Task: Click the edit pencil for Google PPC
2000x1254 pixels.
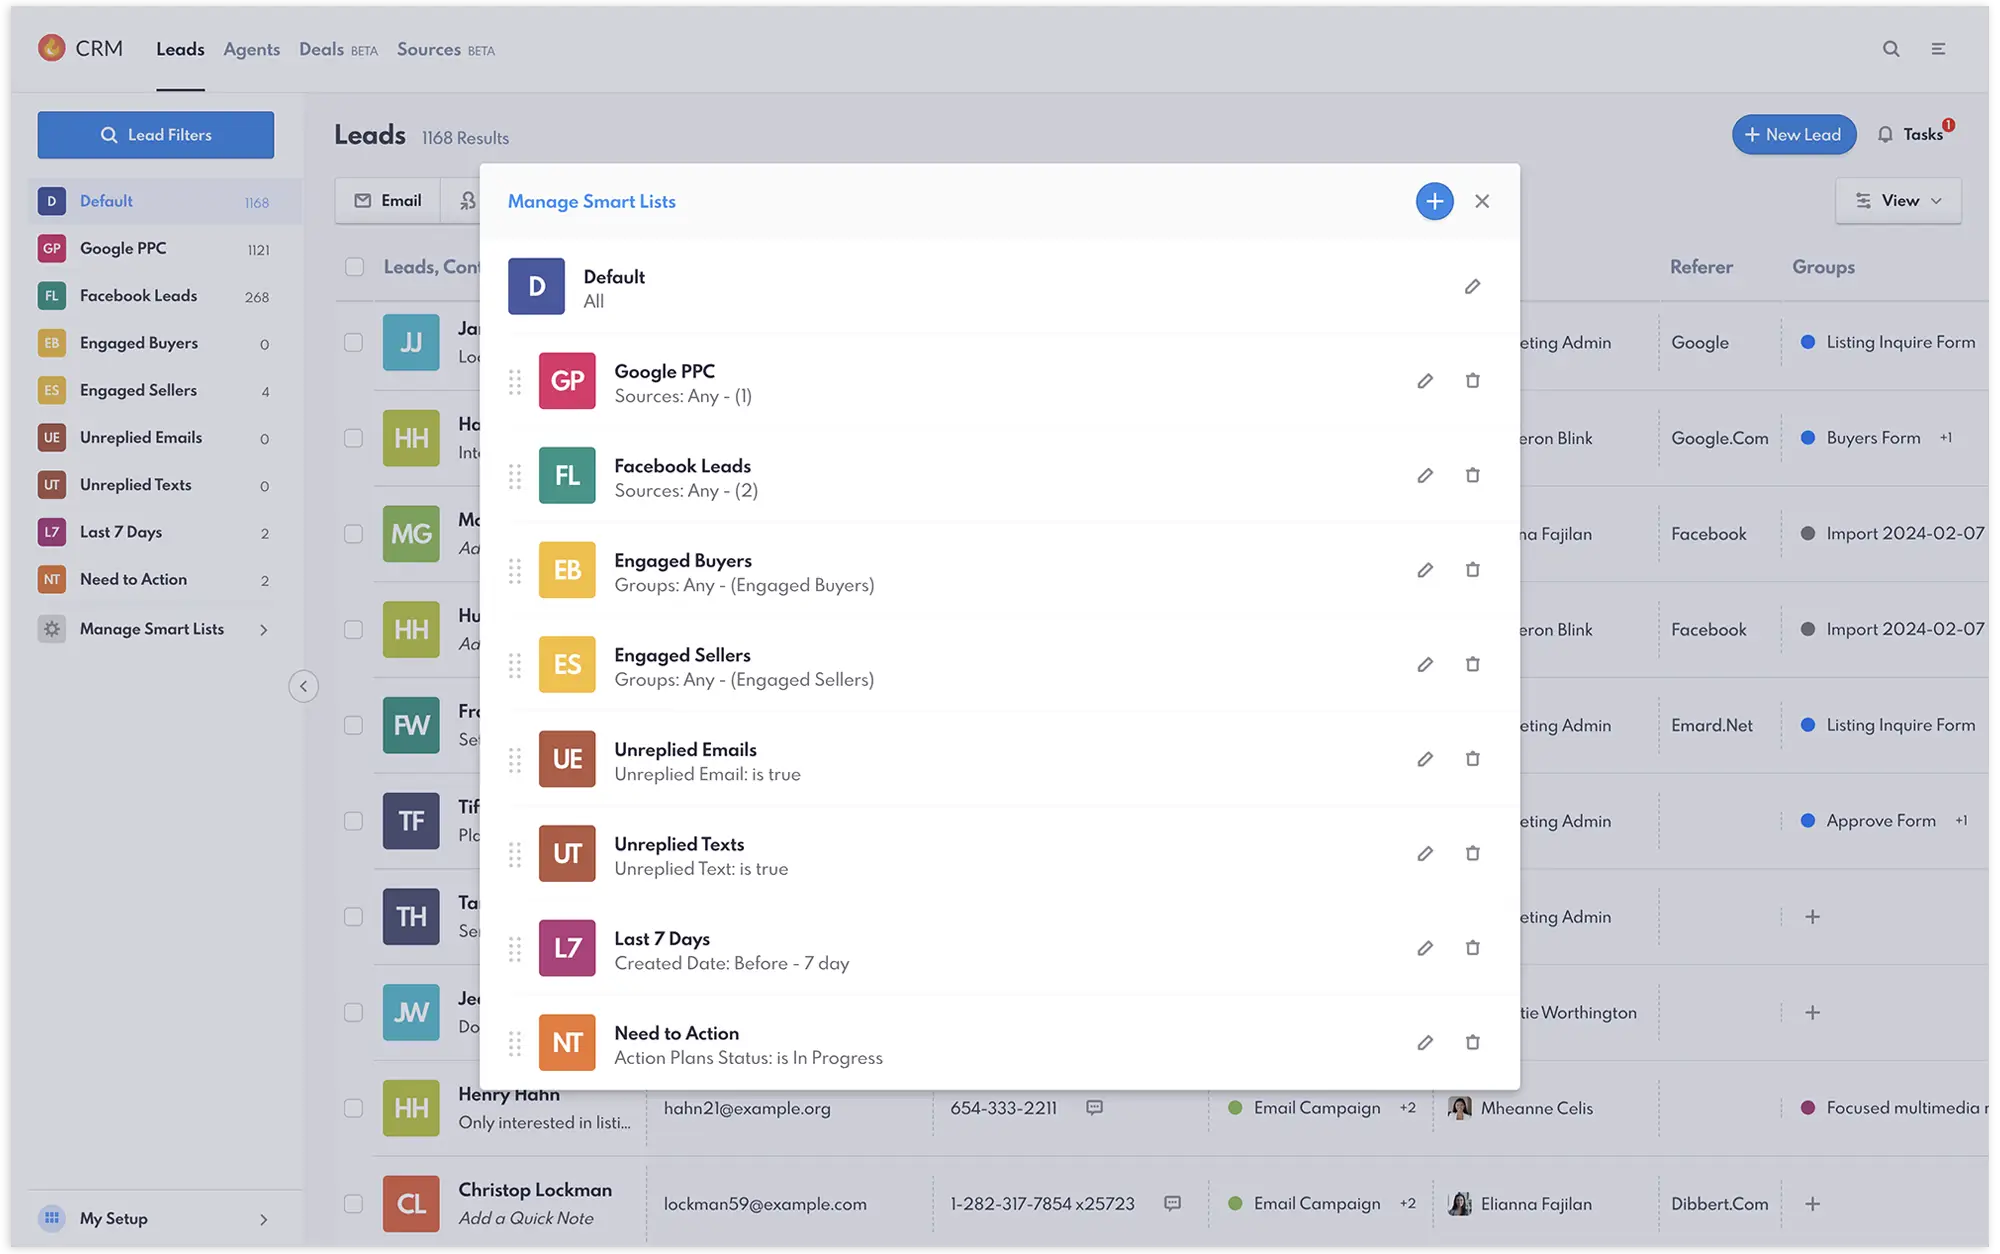Action: 1425,381
